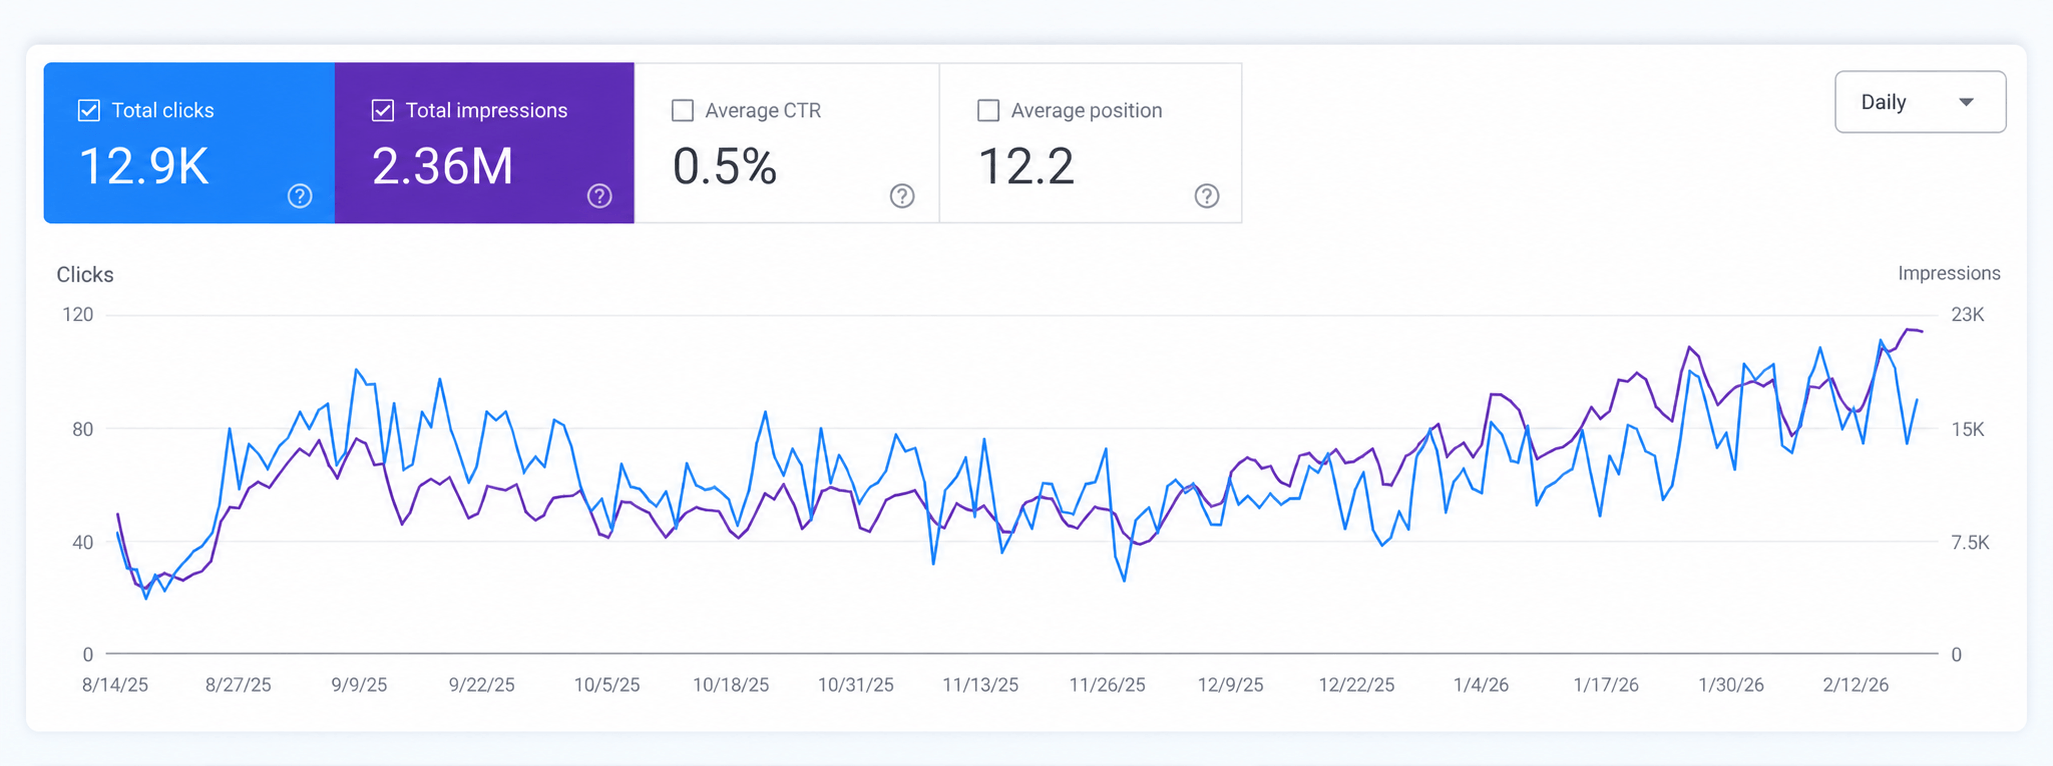Click the 0.5% average CTR value

pyautogui.click(x=725, y=166)
